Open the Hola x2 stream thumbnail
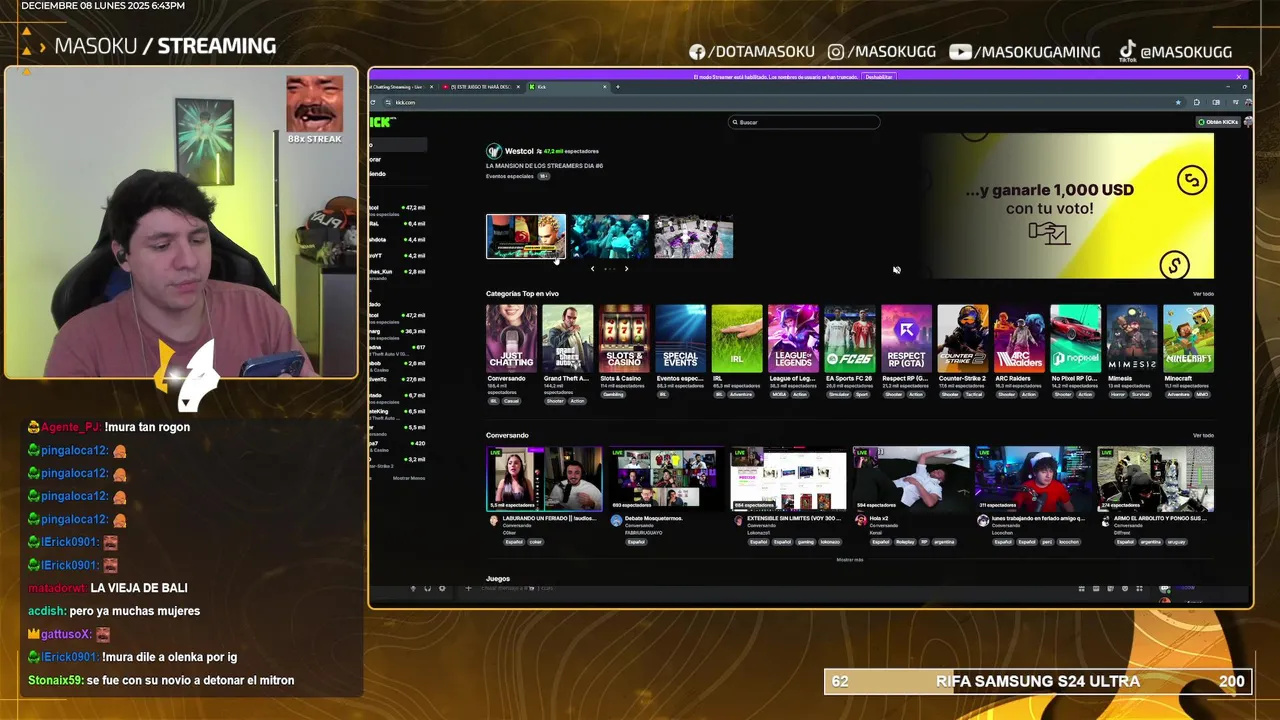 click(x=911, y=479)
